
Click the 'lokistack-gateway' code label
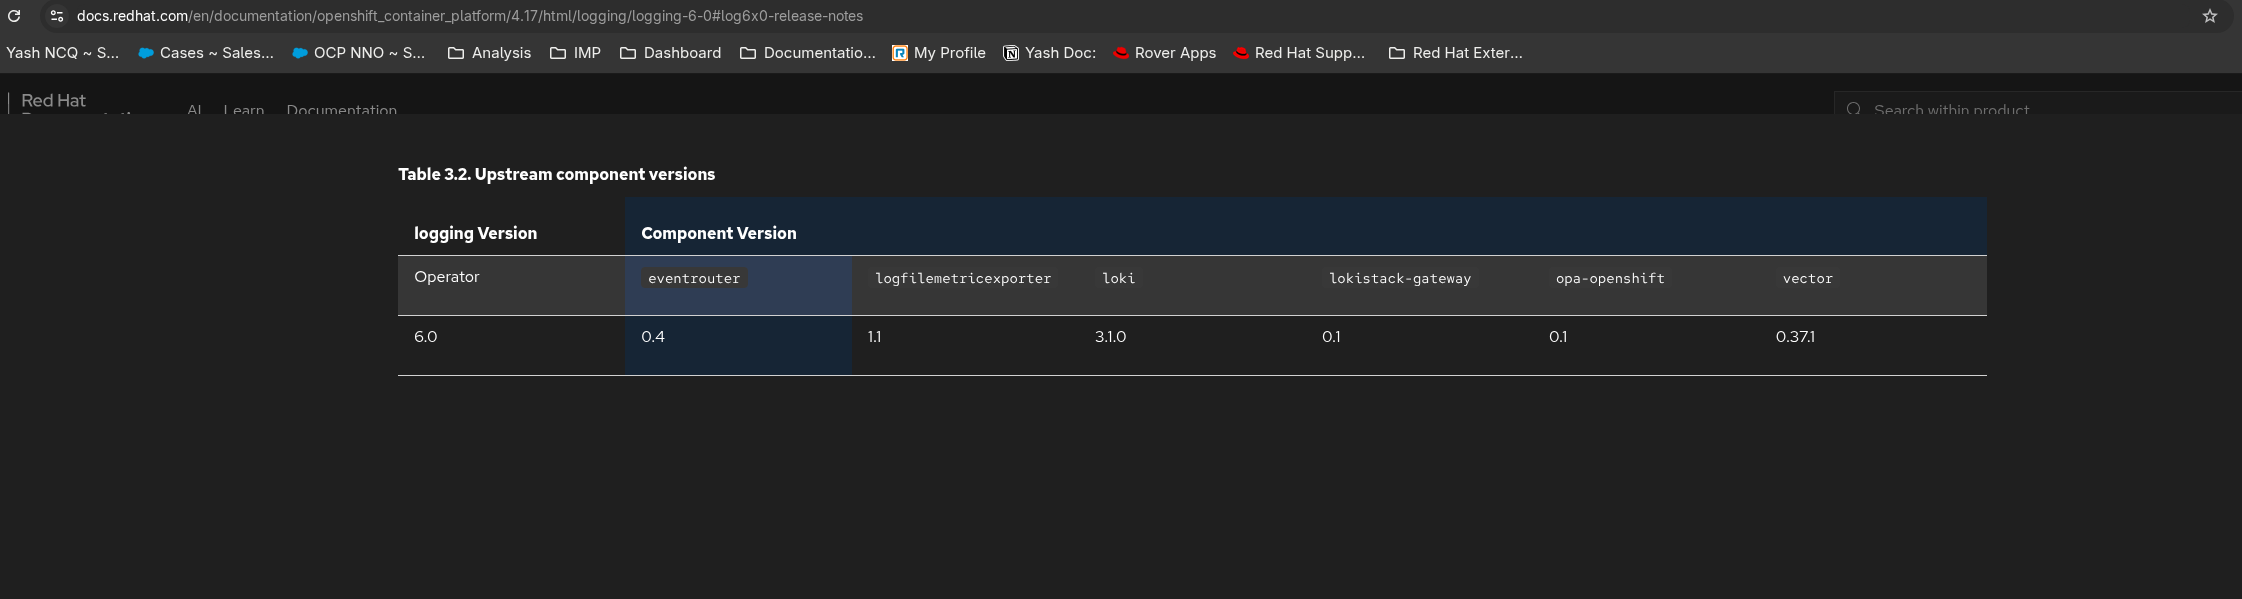1400,279
